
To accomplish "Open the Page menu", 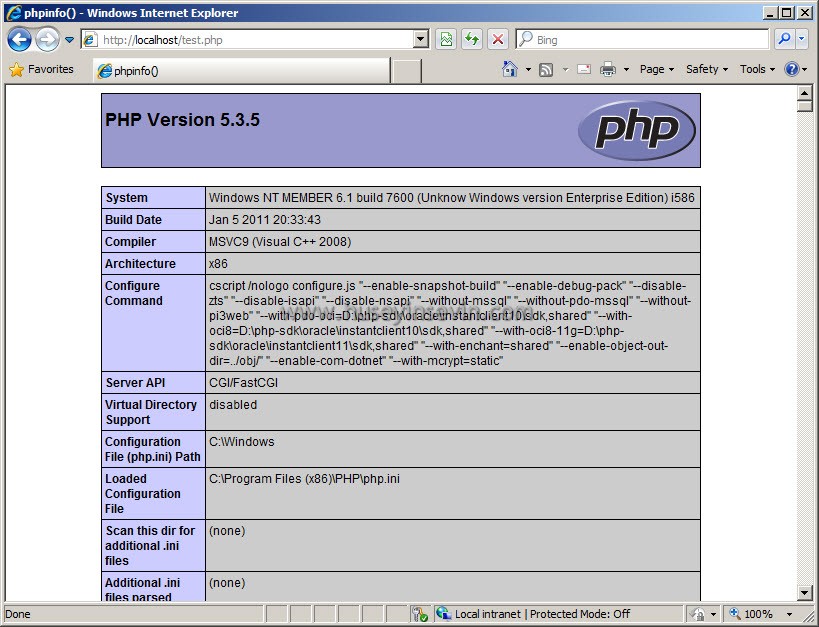I will [x=657, y=69].
